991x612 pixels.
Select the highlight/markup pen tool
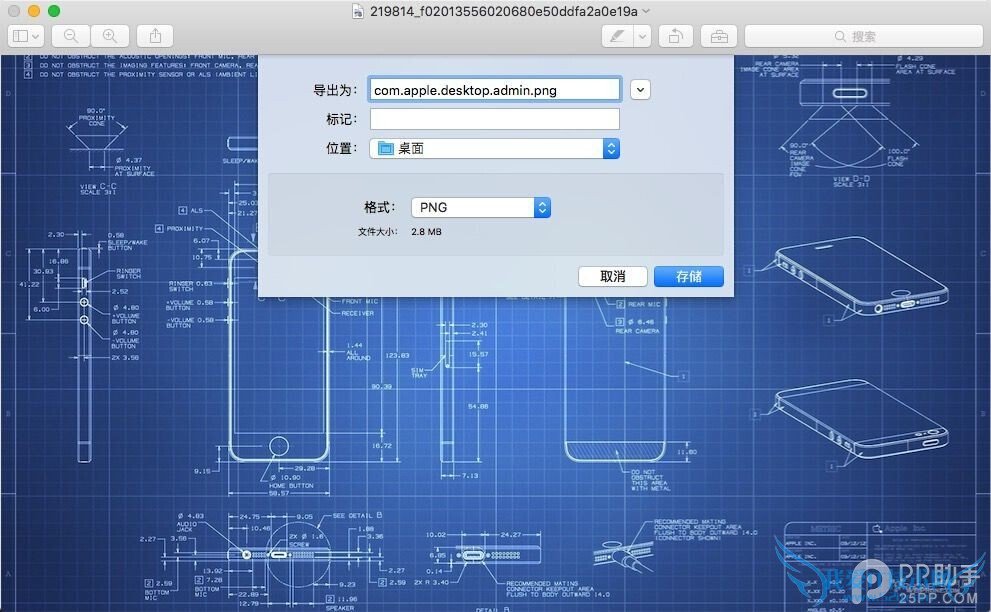point(617,36)
